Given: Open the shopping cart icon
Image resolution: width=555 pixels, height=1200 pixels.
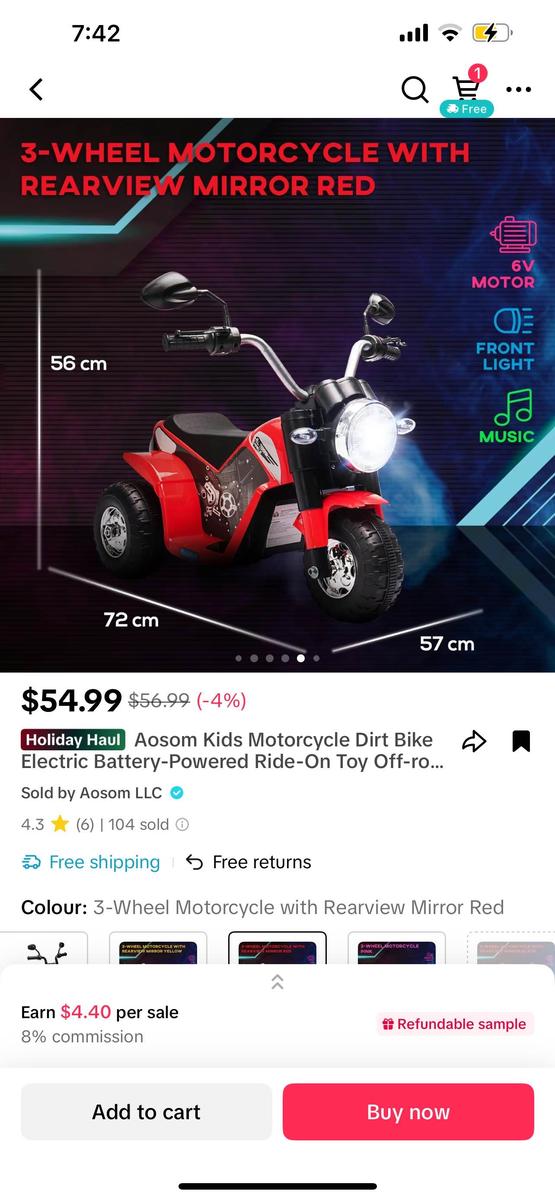Looking at the screenshot, I should click(466, 89).
